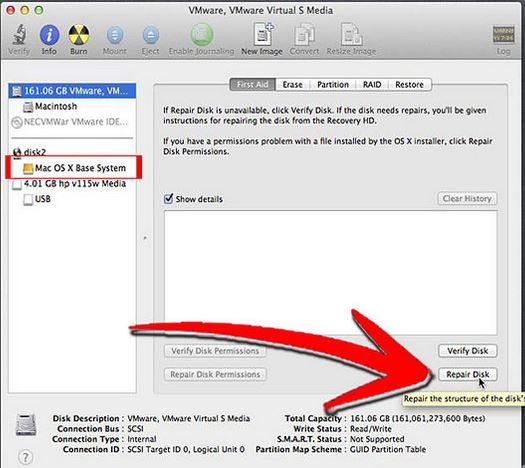The image size is (525, 468).
Task: Click the help question mark button
Action: click(25, 457)
